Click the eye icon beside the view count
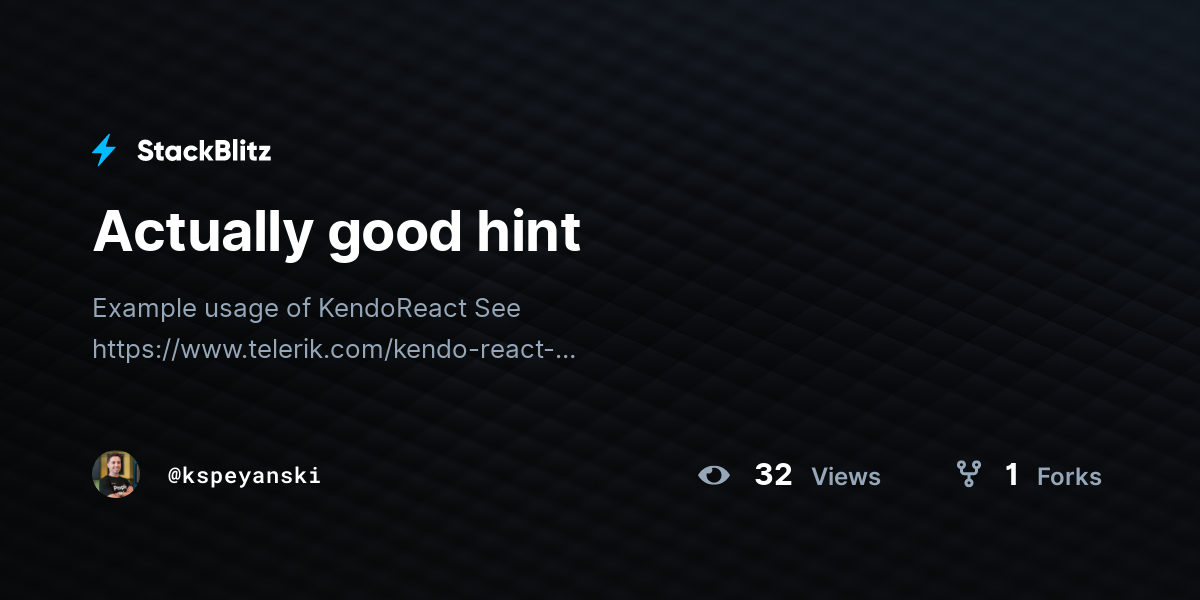This screenshot has height=600, width=1200. coord(714,475)
